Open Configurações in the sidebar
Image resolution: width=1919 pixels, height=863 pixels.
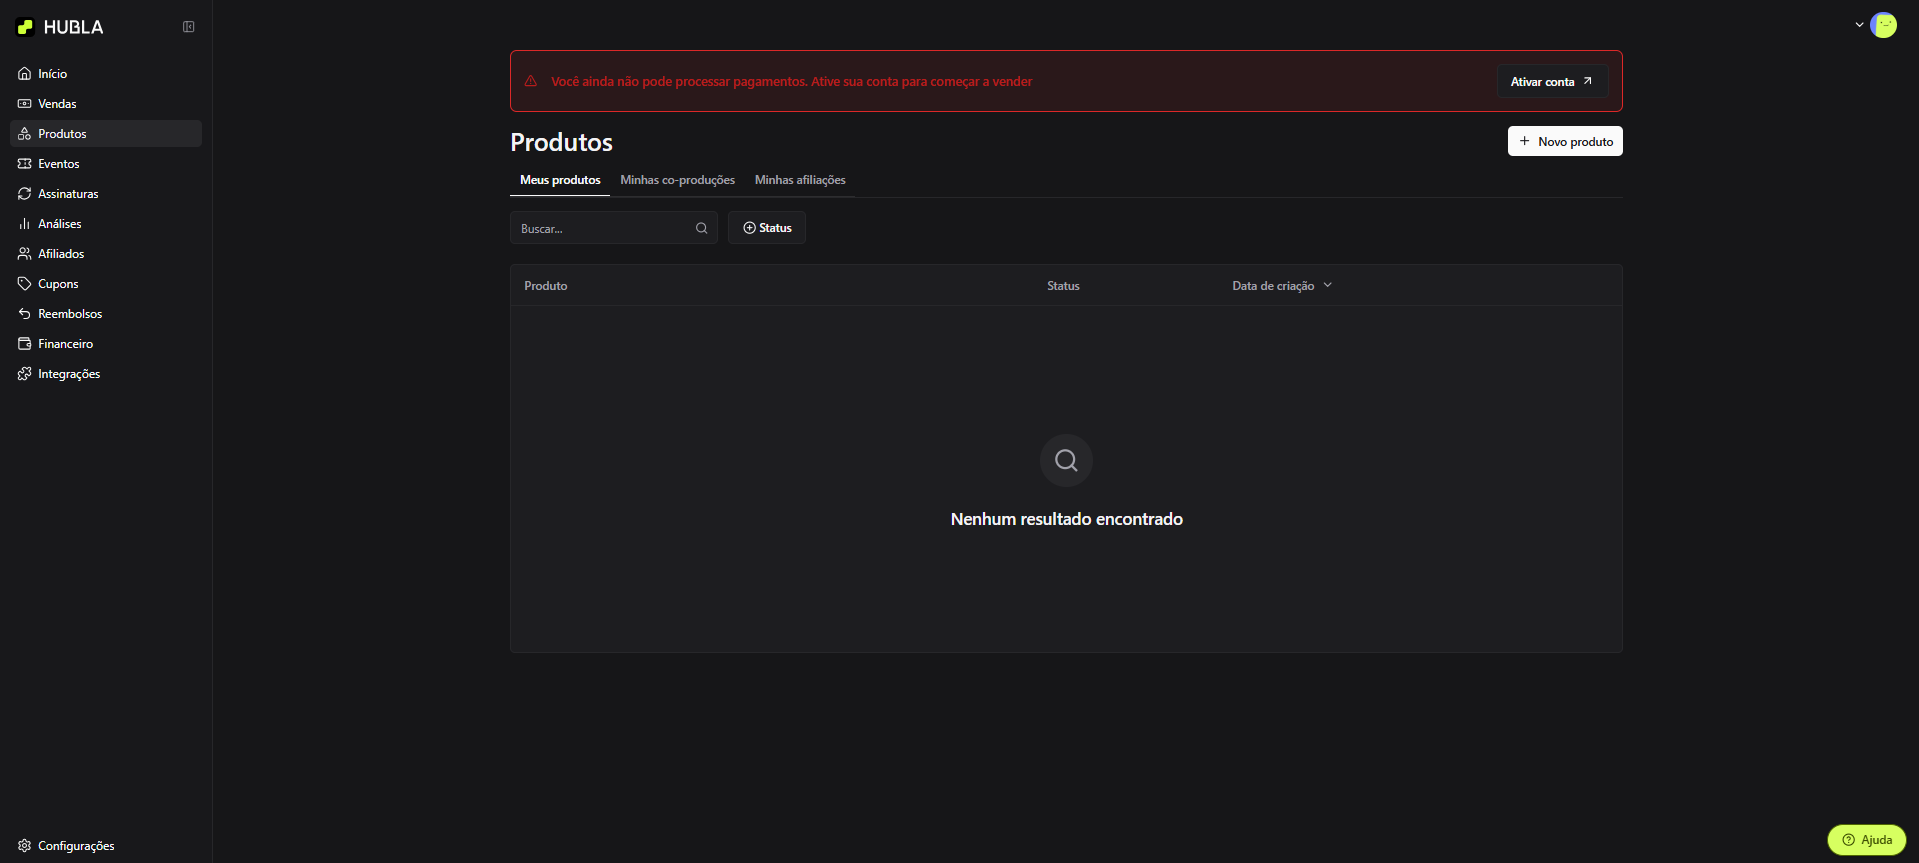[66, 846]
